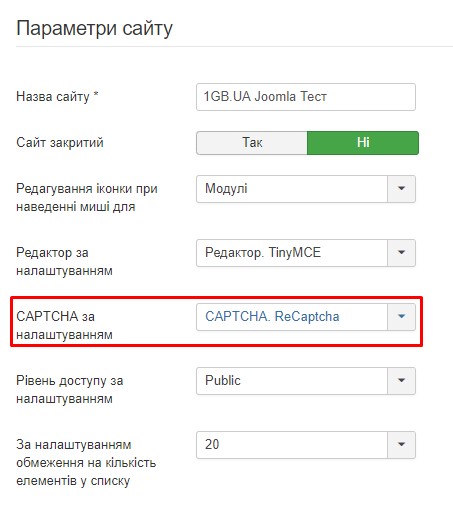
Task: Click Редагування іконки при наведенні label
Action: click(x=87, y=198)
